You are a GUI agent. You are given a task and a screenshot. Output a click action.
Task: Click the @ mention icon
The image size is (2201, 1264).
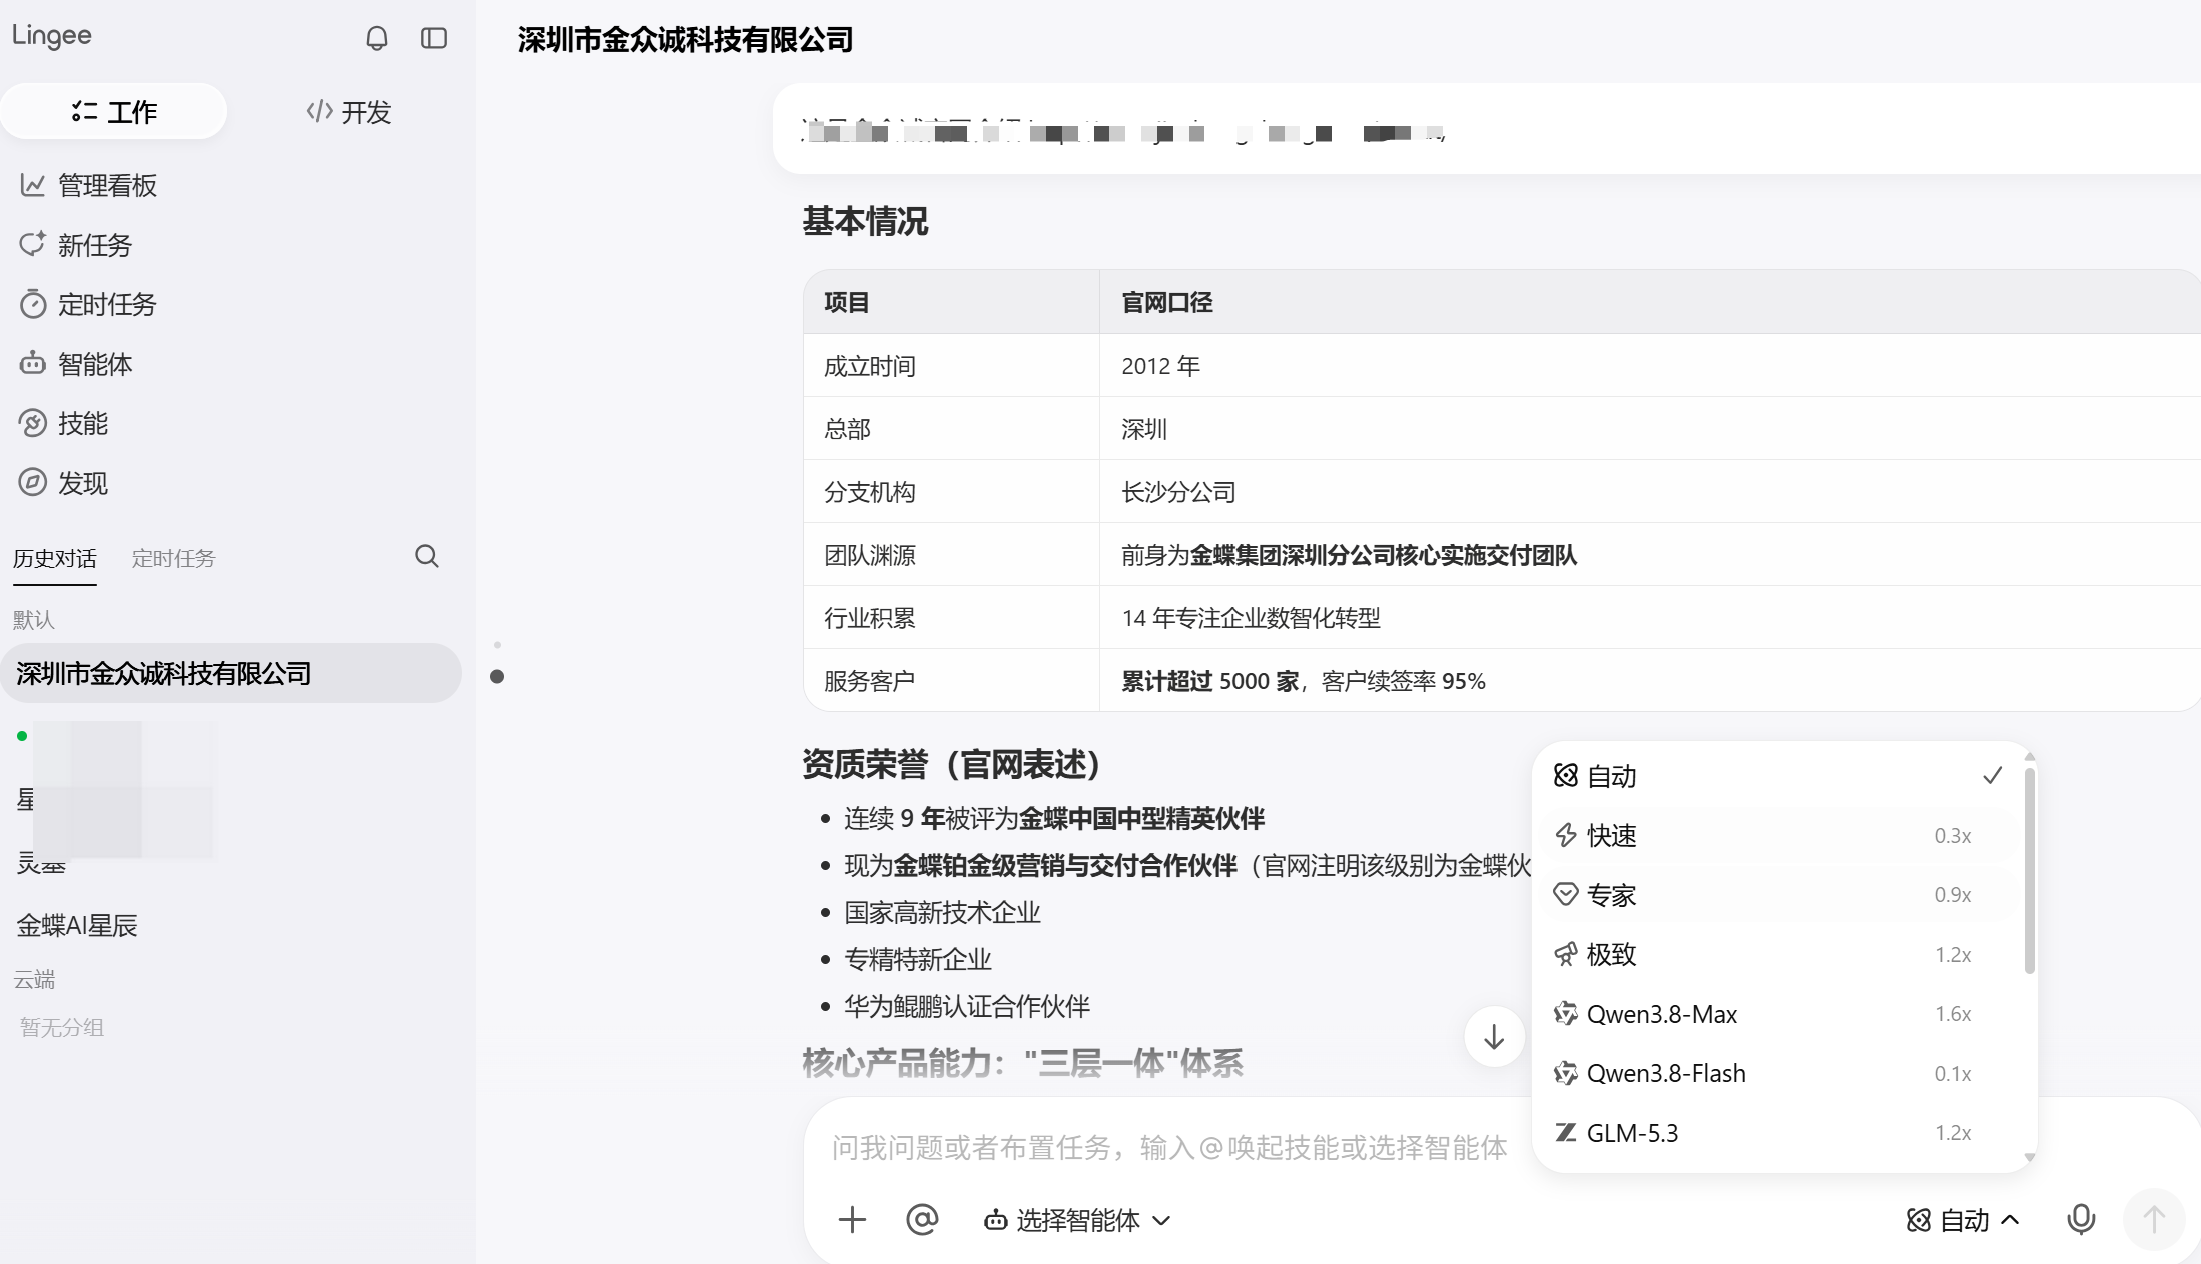coord(922,1219)
